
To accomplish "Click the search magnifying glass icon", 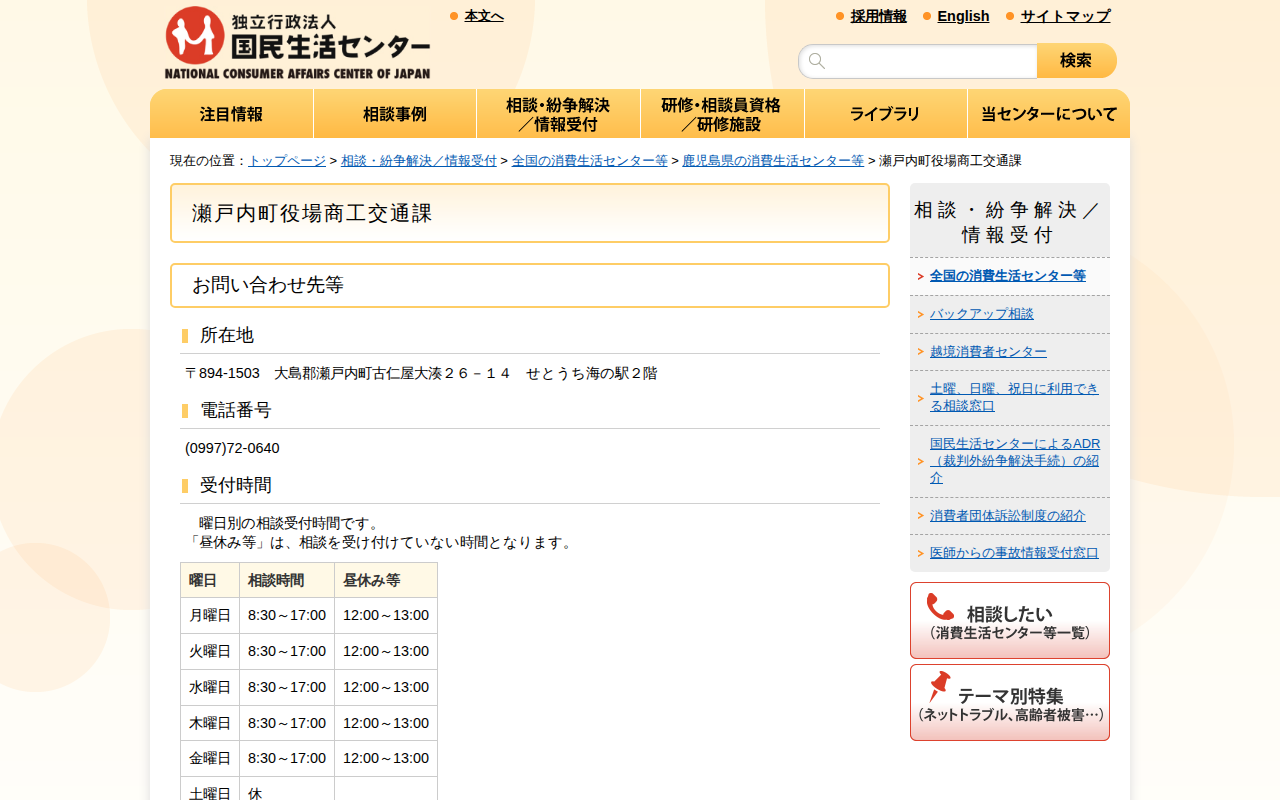I will point(817,61).
